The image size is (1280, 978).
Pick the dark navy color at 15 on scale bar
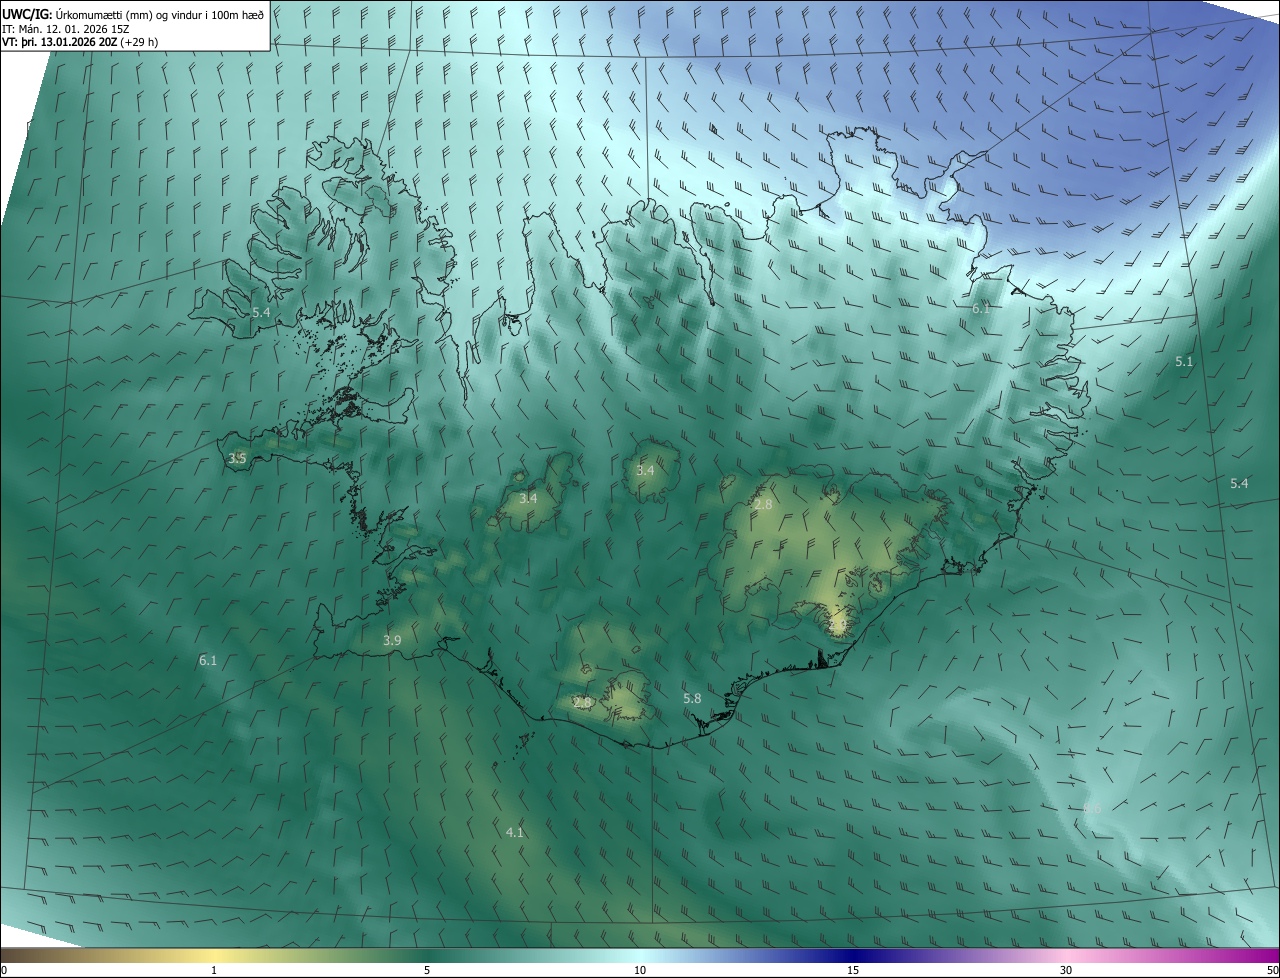tap(853, 956)
